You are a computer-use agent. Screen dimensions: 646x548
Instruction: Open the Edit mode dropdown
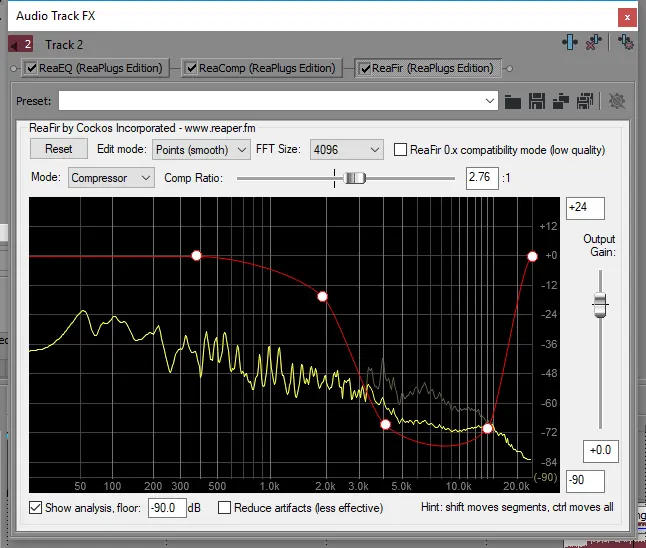(201, 150)
